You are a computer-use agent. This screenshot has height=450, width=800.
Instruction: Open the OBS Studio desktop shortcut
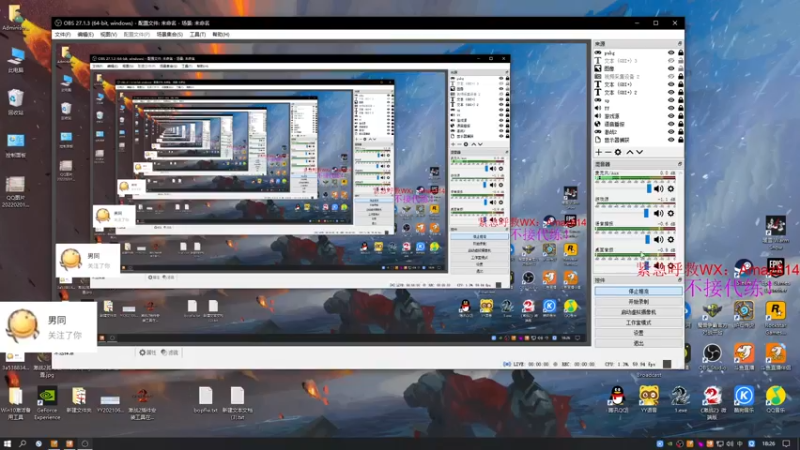[x=712, y=356]
